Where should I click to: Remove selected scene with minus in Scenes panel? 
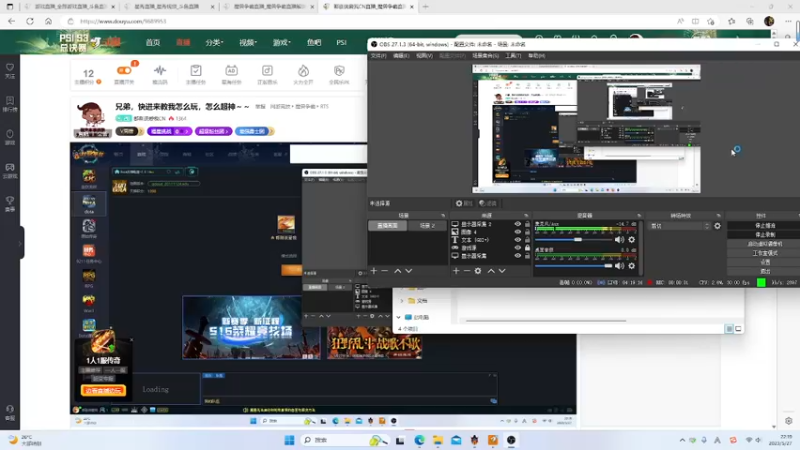pyautogui.click(x=385, y=271)
